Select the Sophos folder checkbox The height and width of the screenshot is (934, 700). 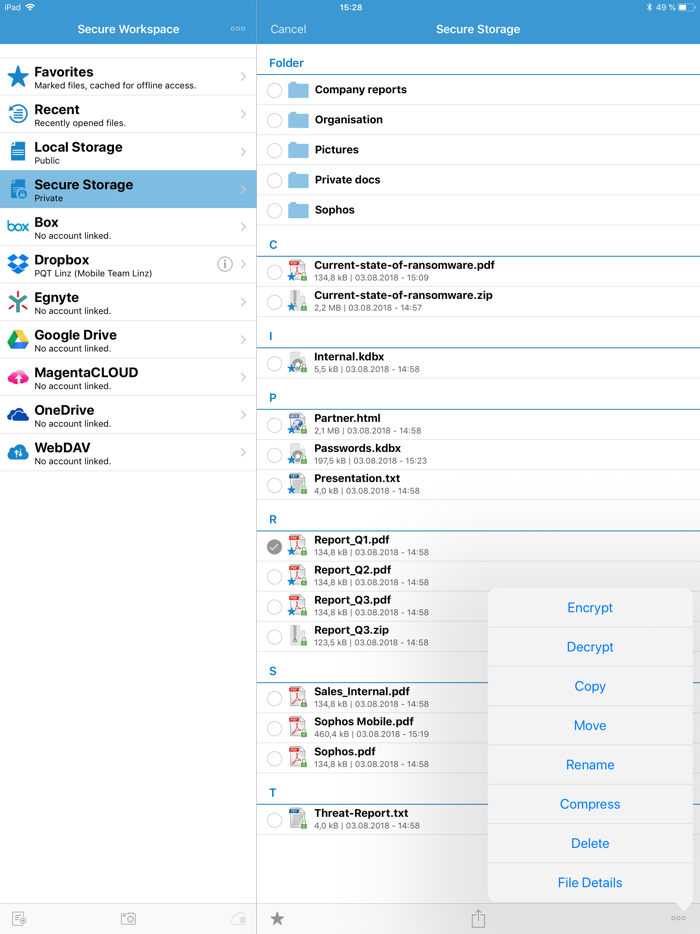[274, 210]
